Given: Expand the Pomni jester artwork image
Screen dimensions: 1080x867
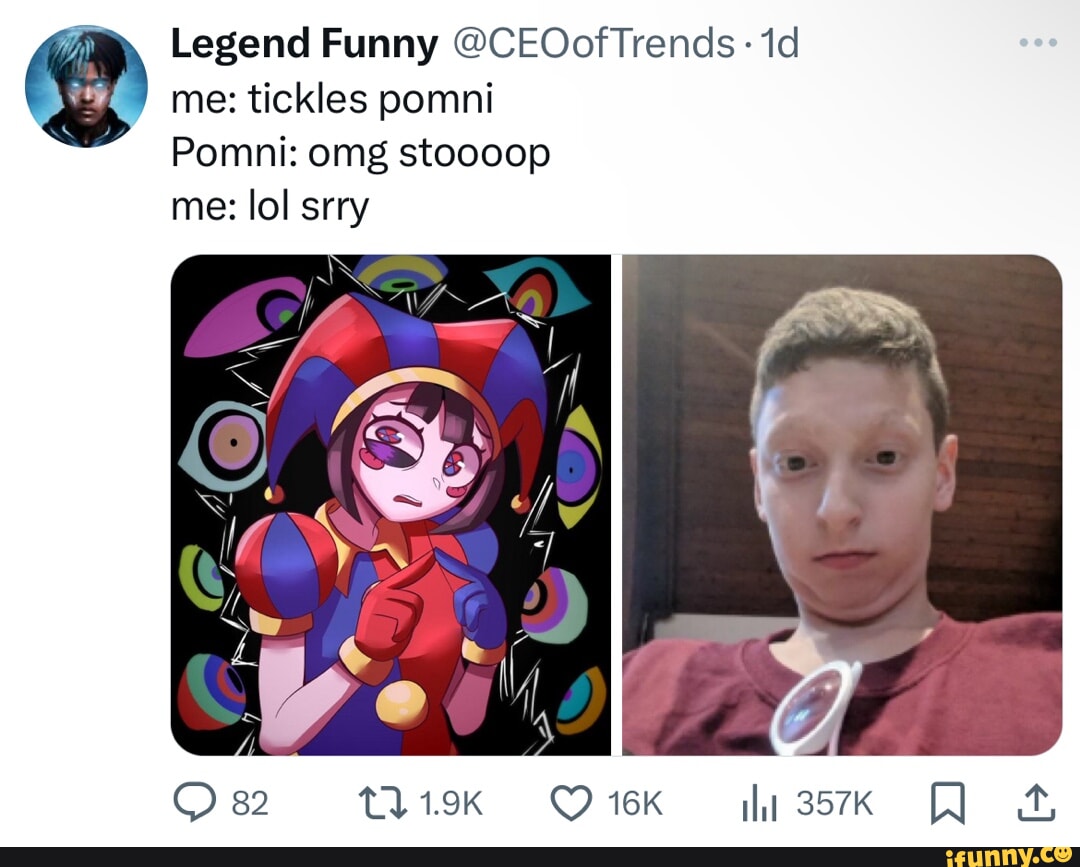Looking at the screenshot, I should [x=391, y=505].
